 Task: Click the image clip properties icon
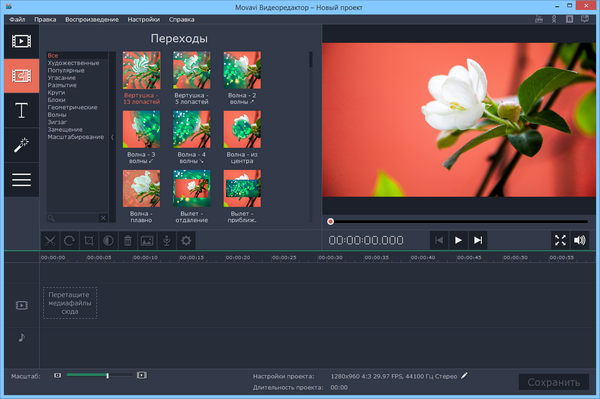(147, 241)
